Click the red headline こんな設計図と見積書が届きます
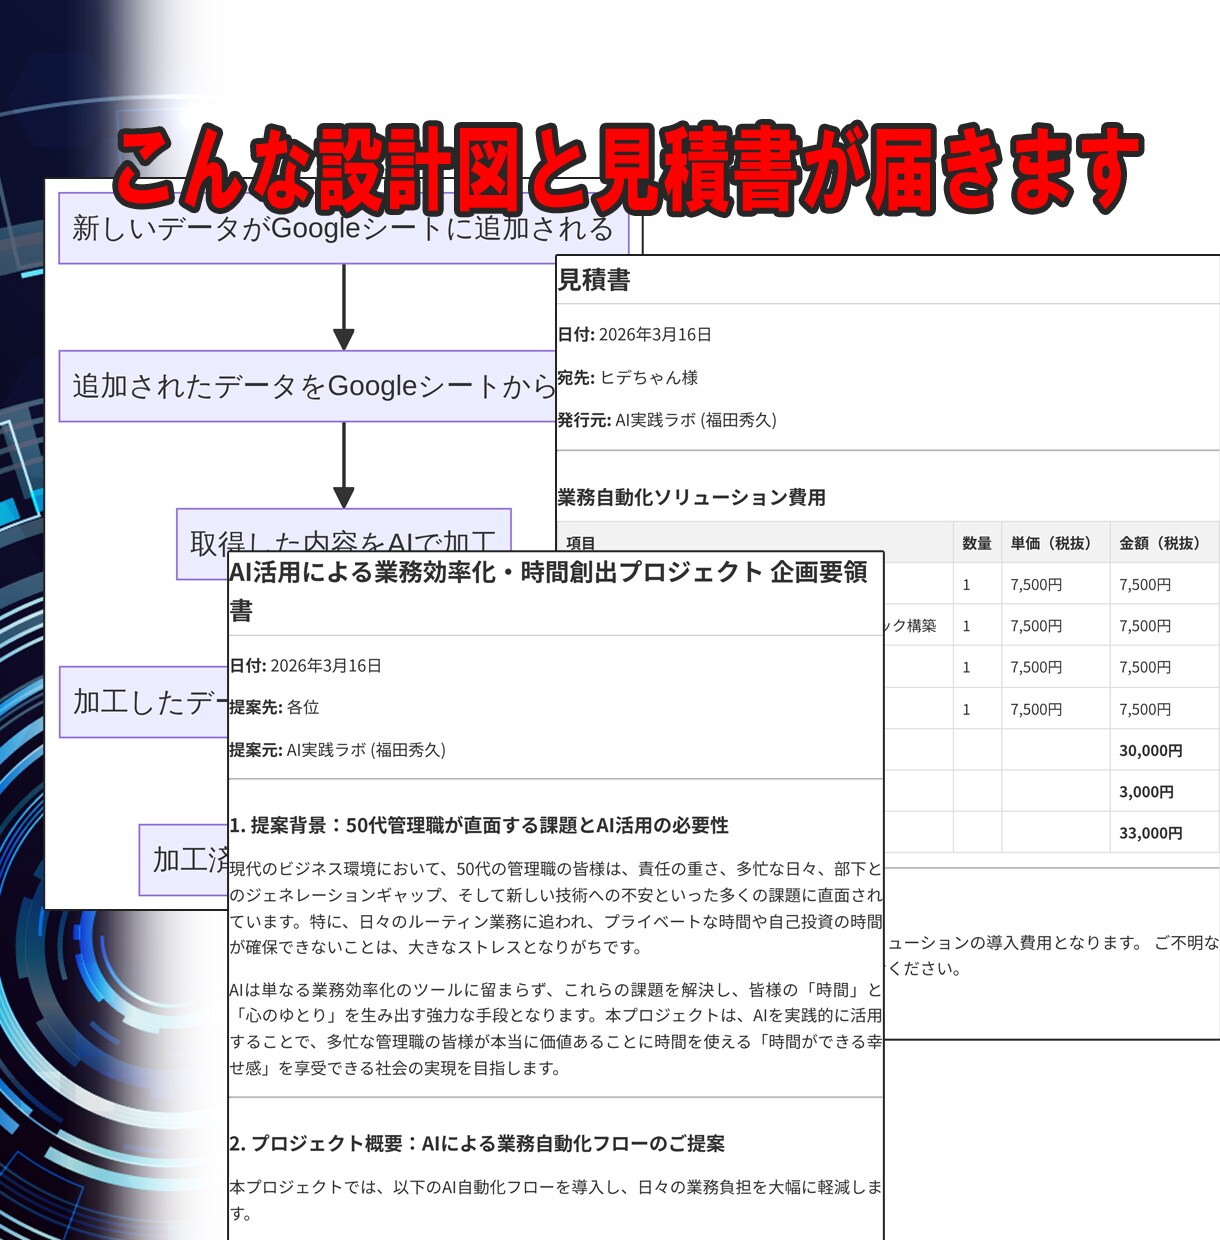Viewport: 1220px width, 1240px height. [628, 168]
